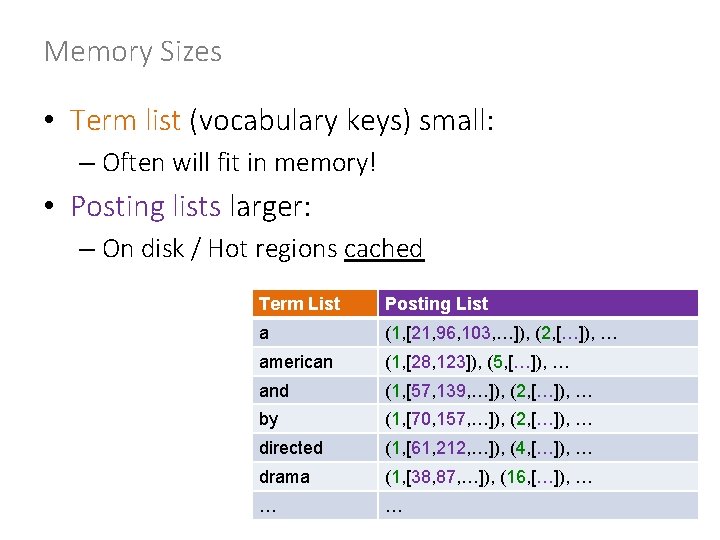Image resolution: width=720 pixels, height=540 pixels.
Task: Click the posting list starting with (1,[57,139
Action: [489, 391]
